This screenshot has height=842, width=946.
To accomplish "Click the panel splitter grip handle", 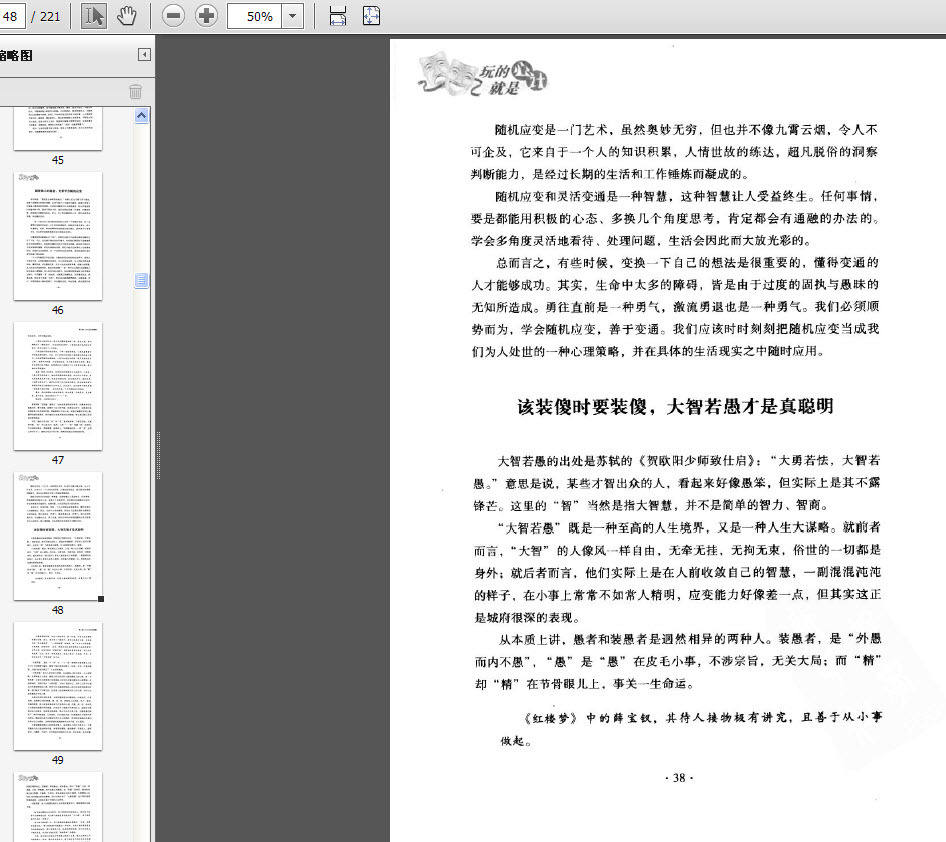I will pos(158,455).
